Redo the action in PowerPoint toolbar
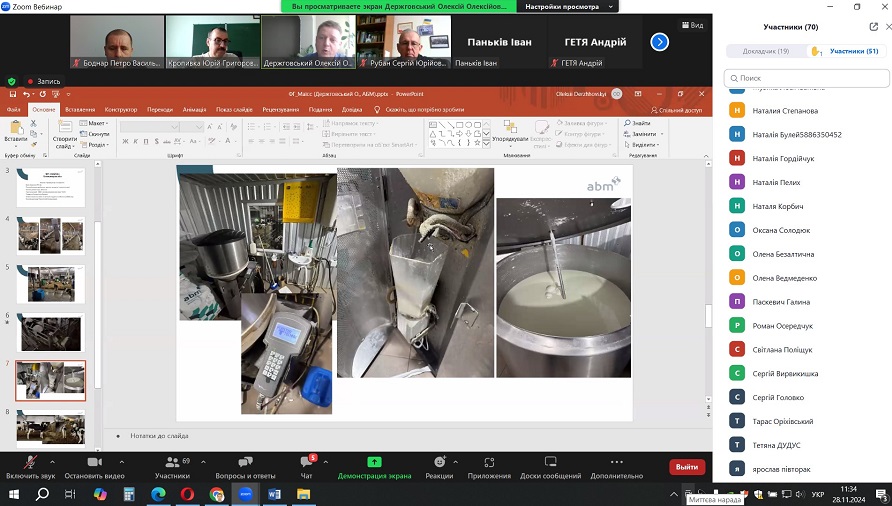 [42, 94]
